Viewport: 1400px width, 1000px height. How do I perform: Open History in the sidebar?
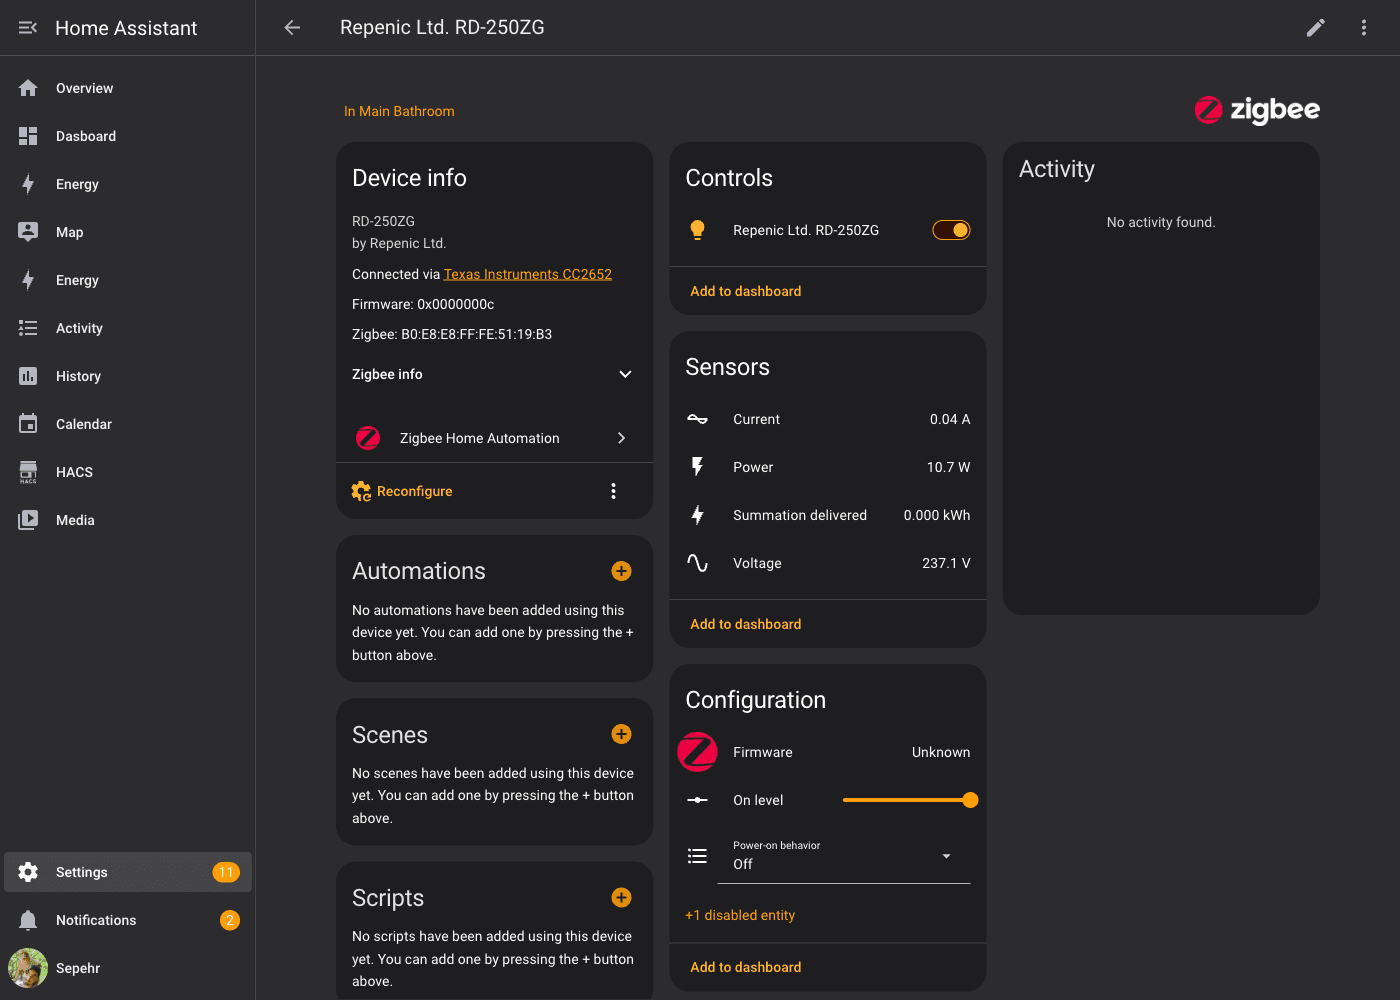(x=128, y=376)
